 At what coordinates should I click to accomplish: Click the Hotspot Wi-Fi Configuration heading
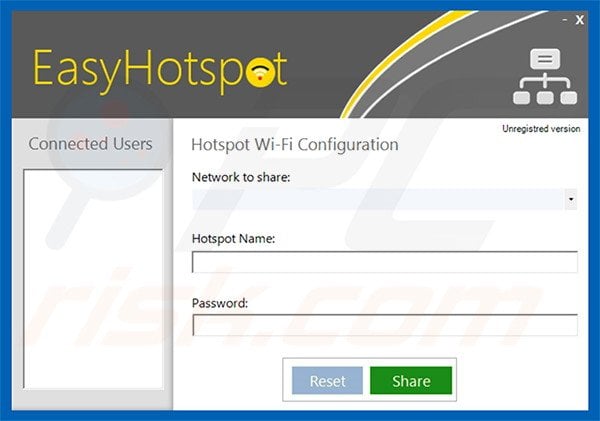[295, 145]
